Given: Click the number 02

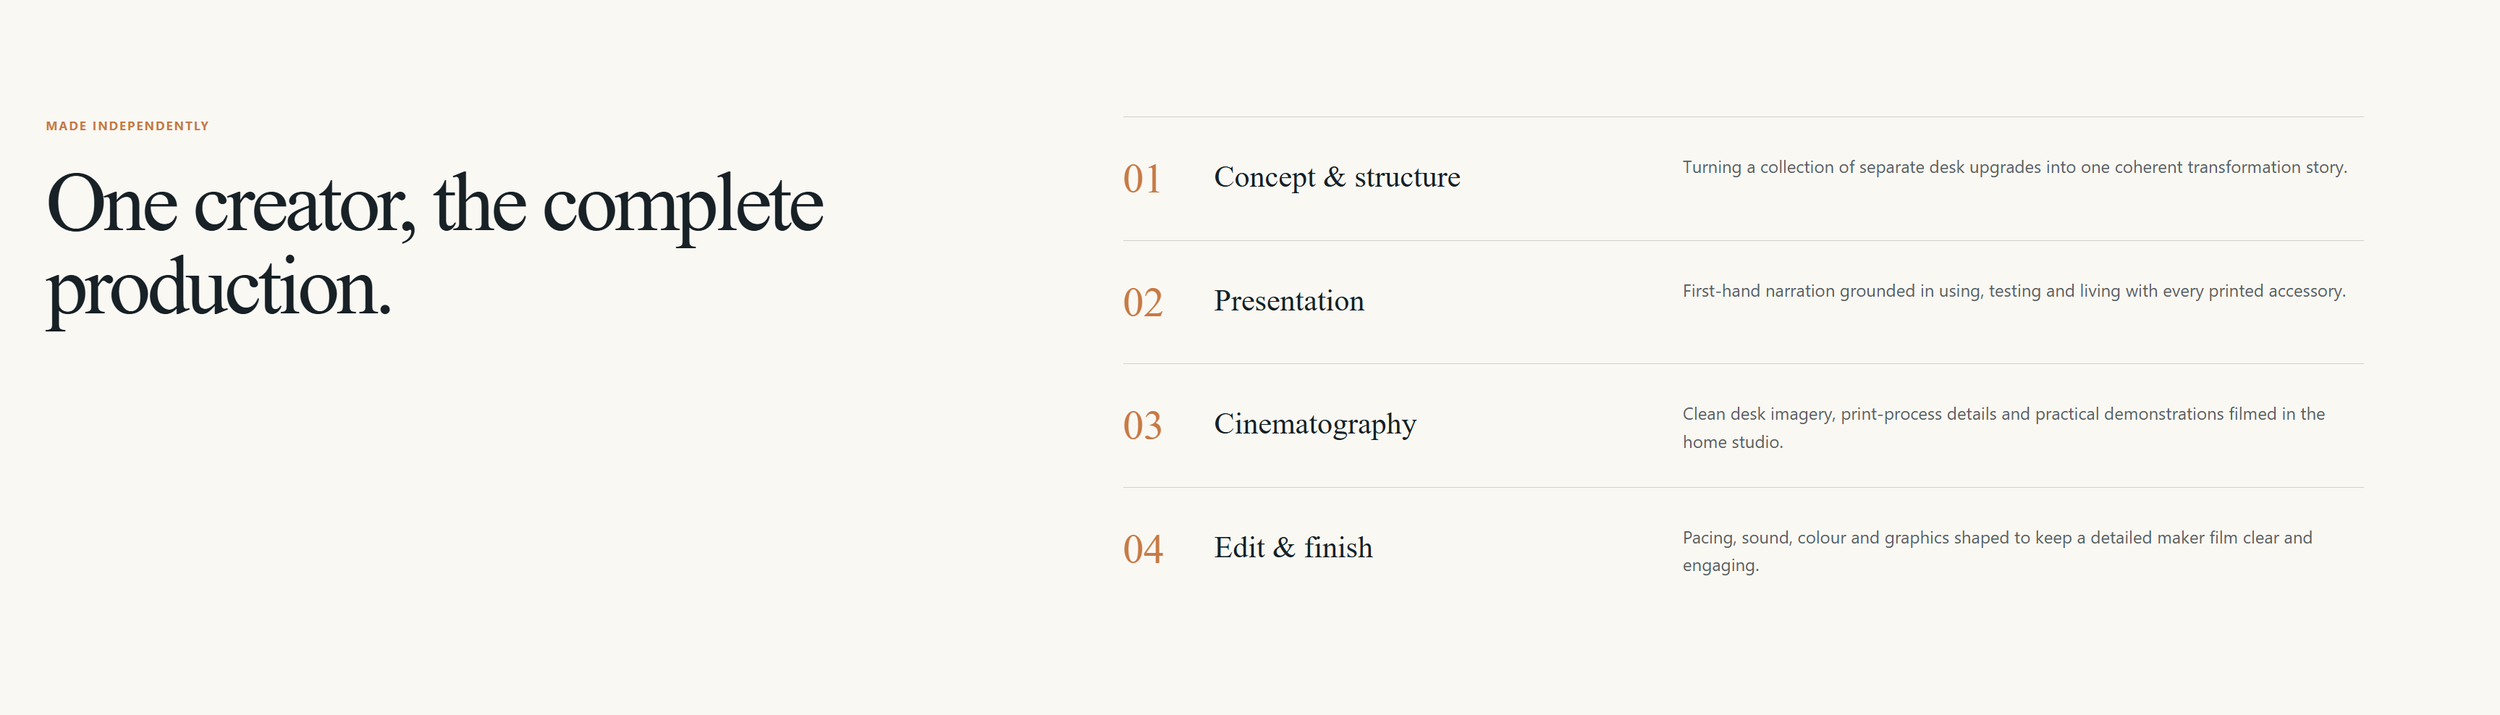Looking at the screenshot, I should [x=1143, y=303].
